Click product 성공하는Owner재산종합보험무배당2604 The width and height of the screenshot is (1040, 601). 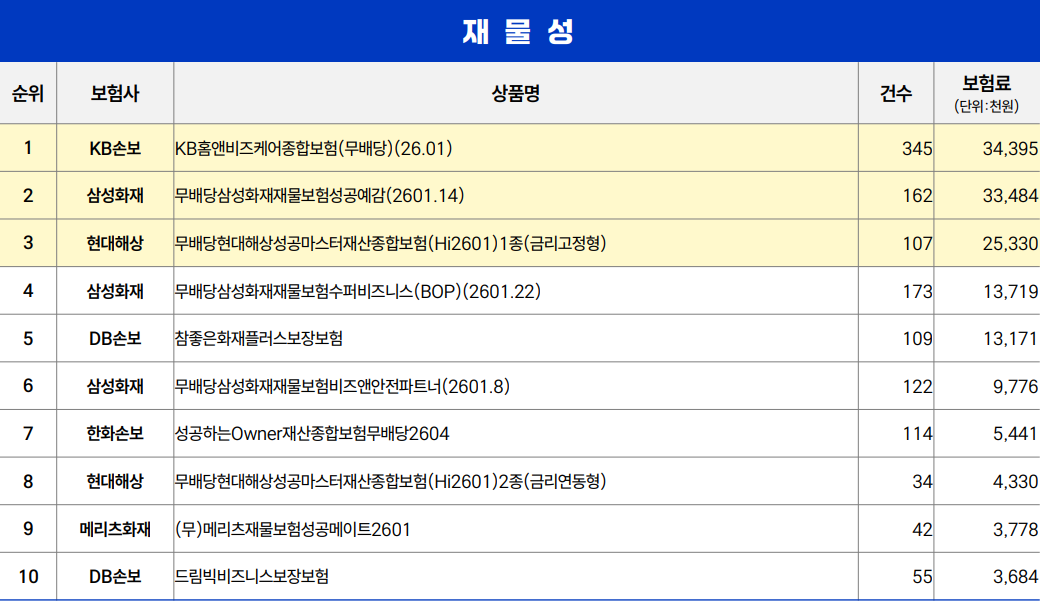click(312, 434)
